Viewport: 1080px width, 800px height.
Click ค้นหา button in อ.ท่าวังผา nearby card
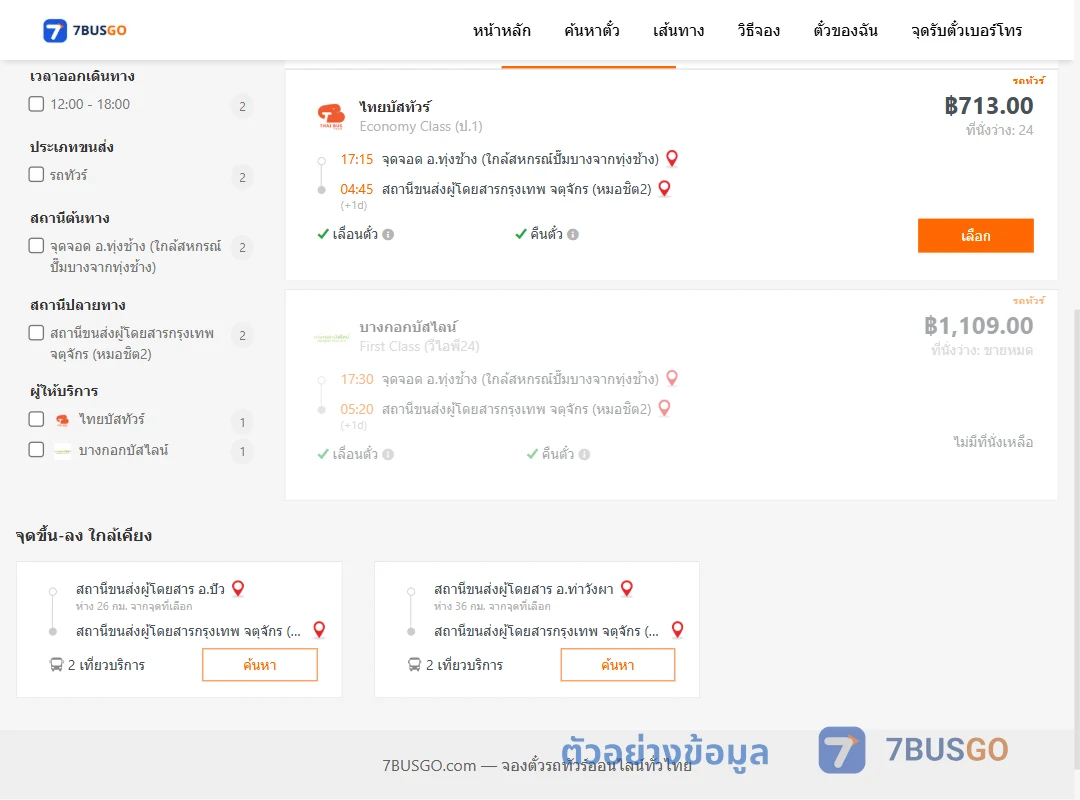pyautogui.click(x=618, y=665)
